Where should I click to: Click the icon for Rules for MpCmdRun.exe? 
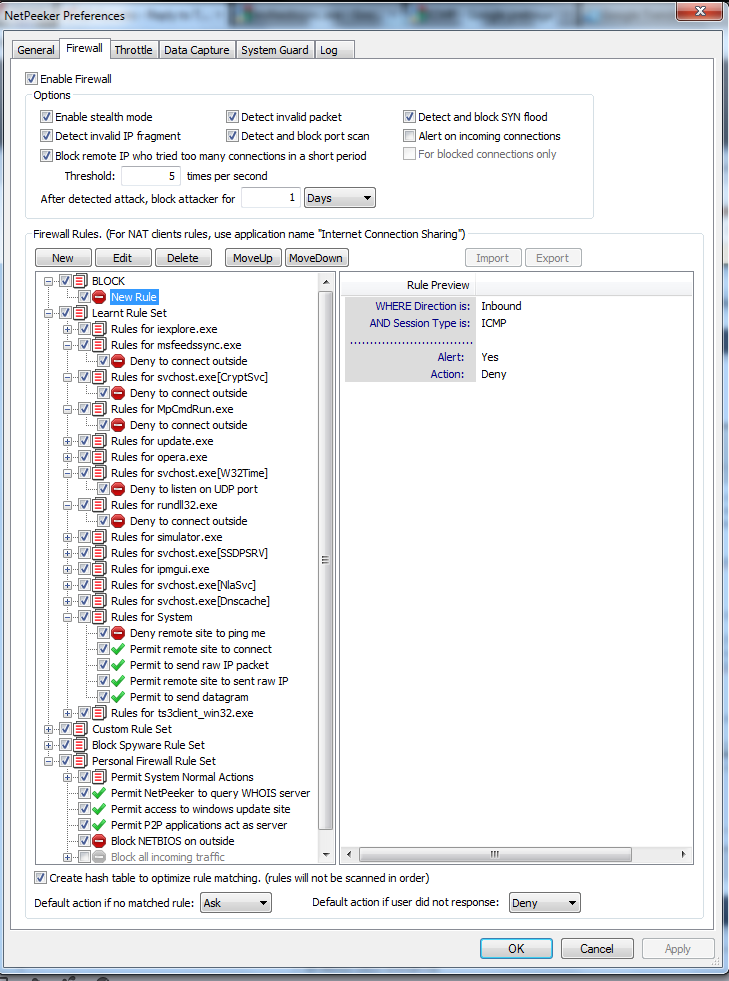click(99, 409)
